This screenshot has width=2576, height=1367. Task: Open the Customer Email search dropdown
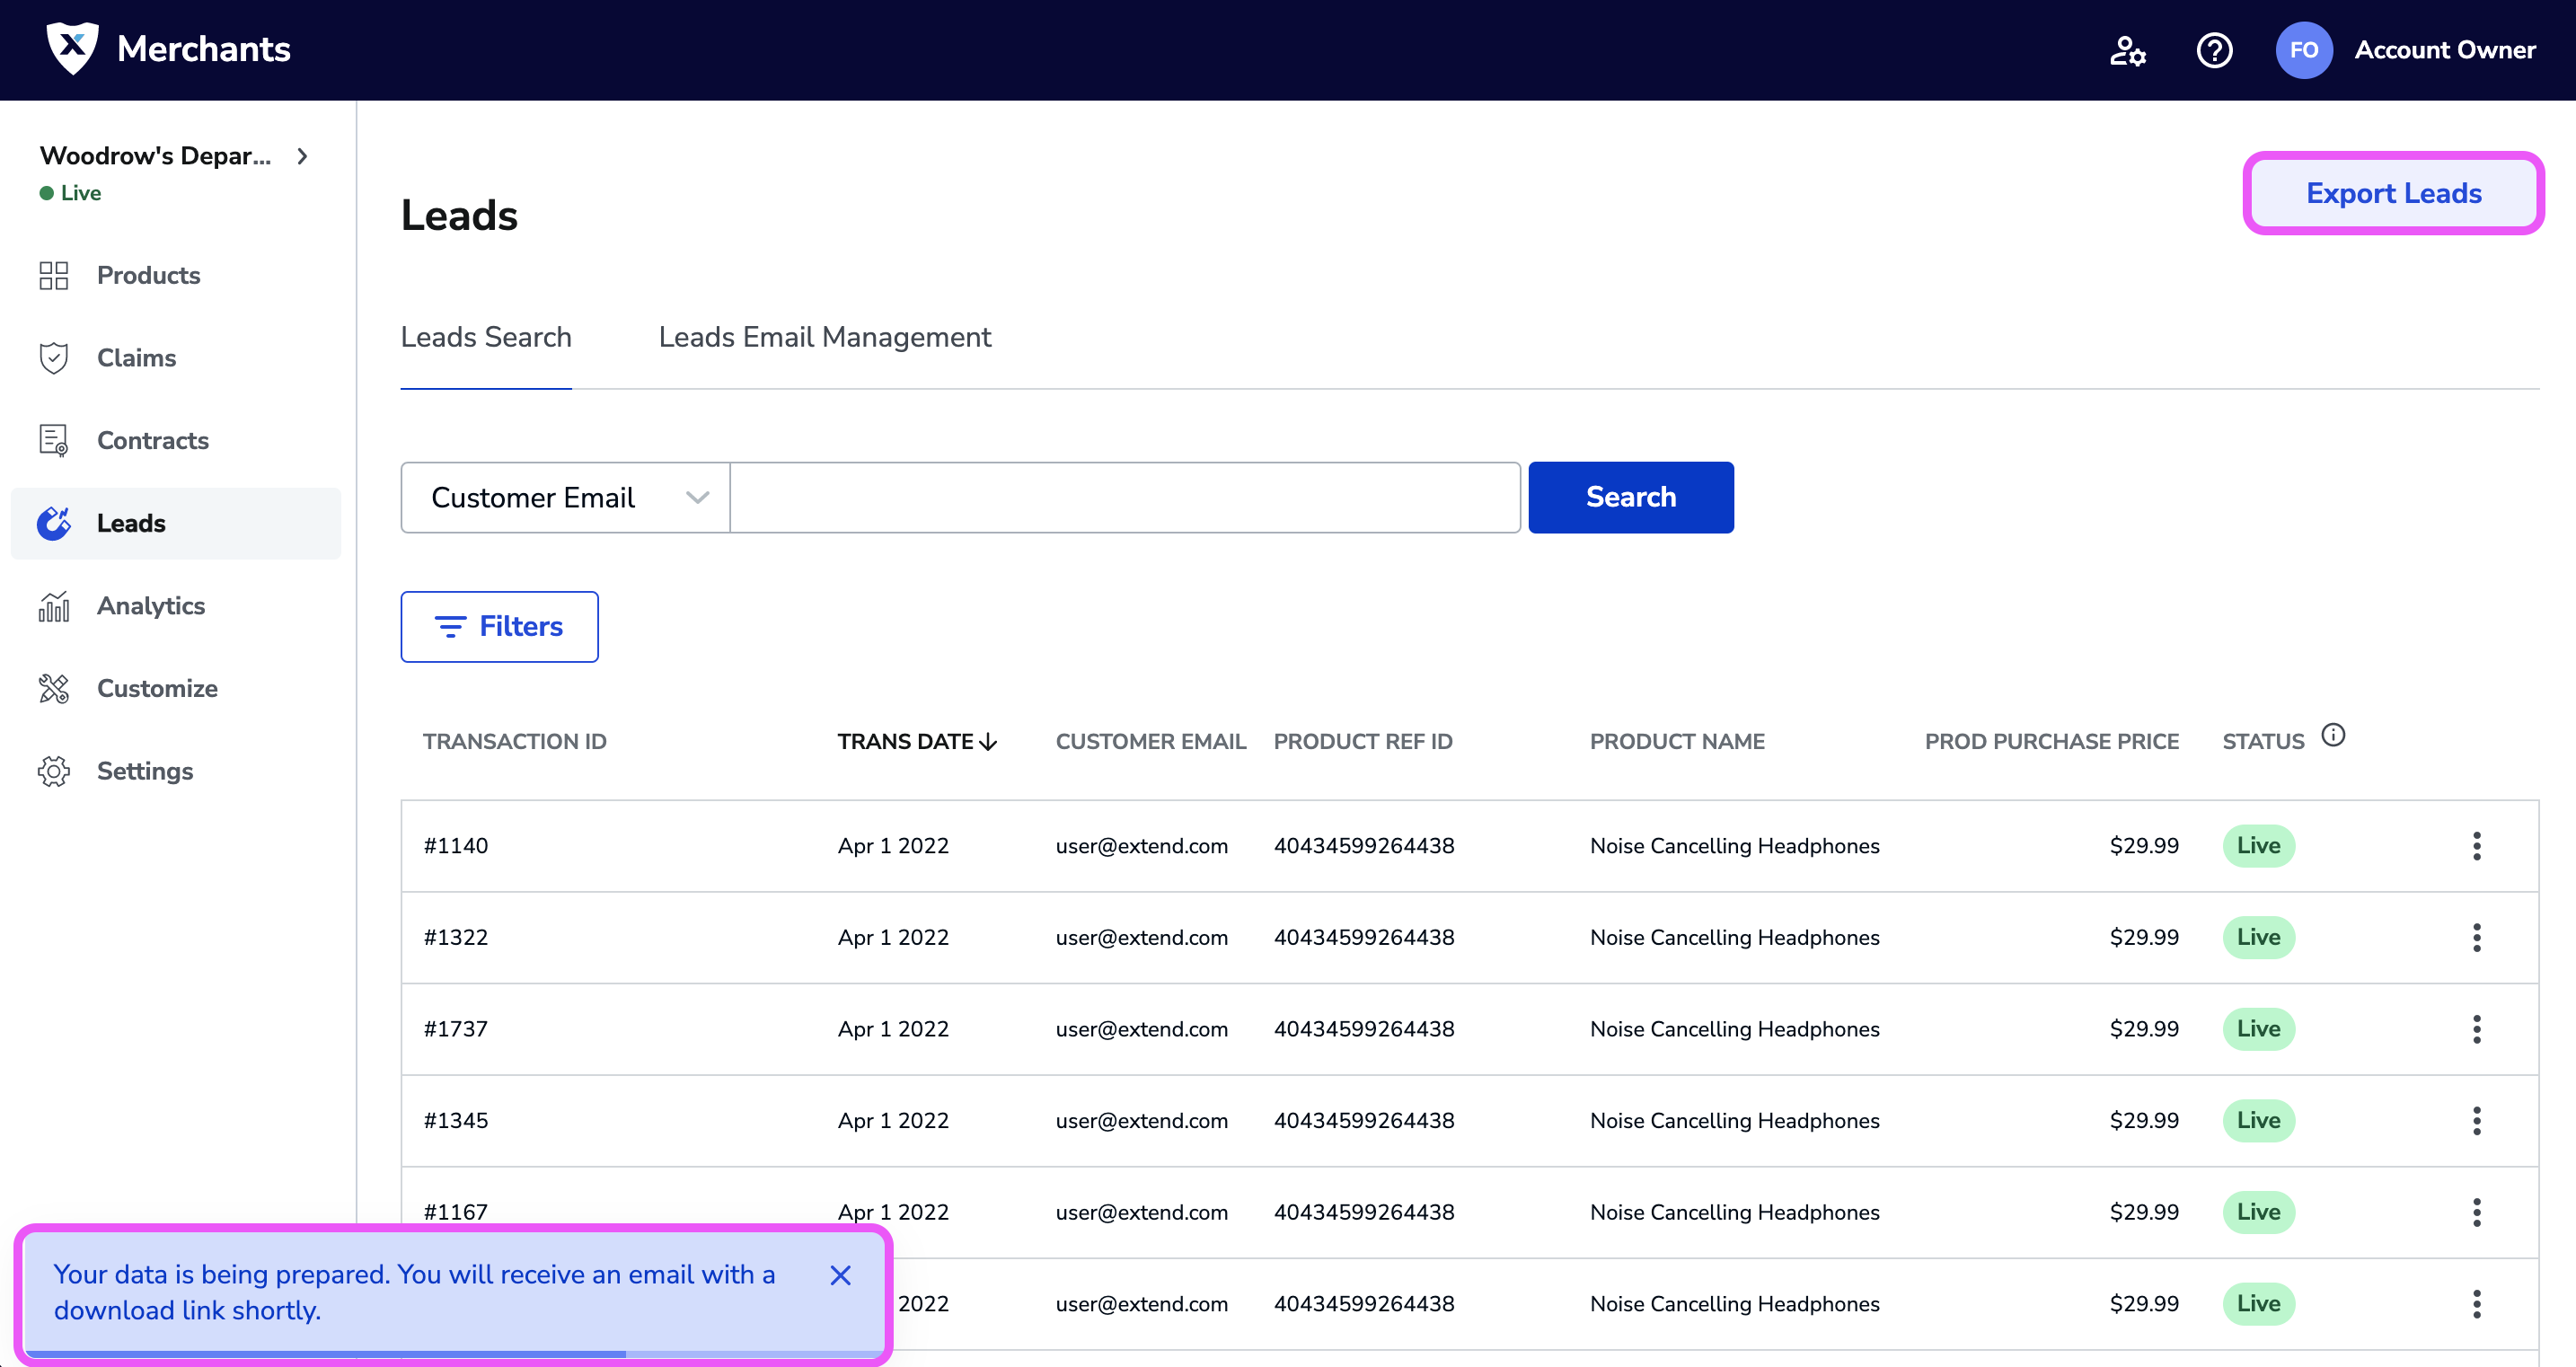click(x=566, y=497)
